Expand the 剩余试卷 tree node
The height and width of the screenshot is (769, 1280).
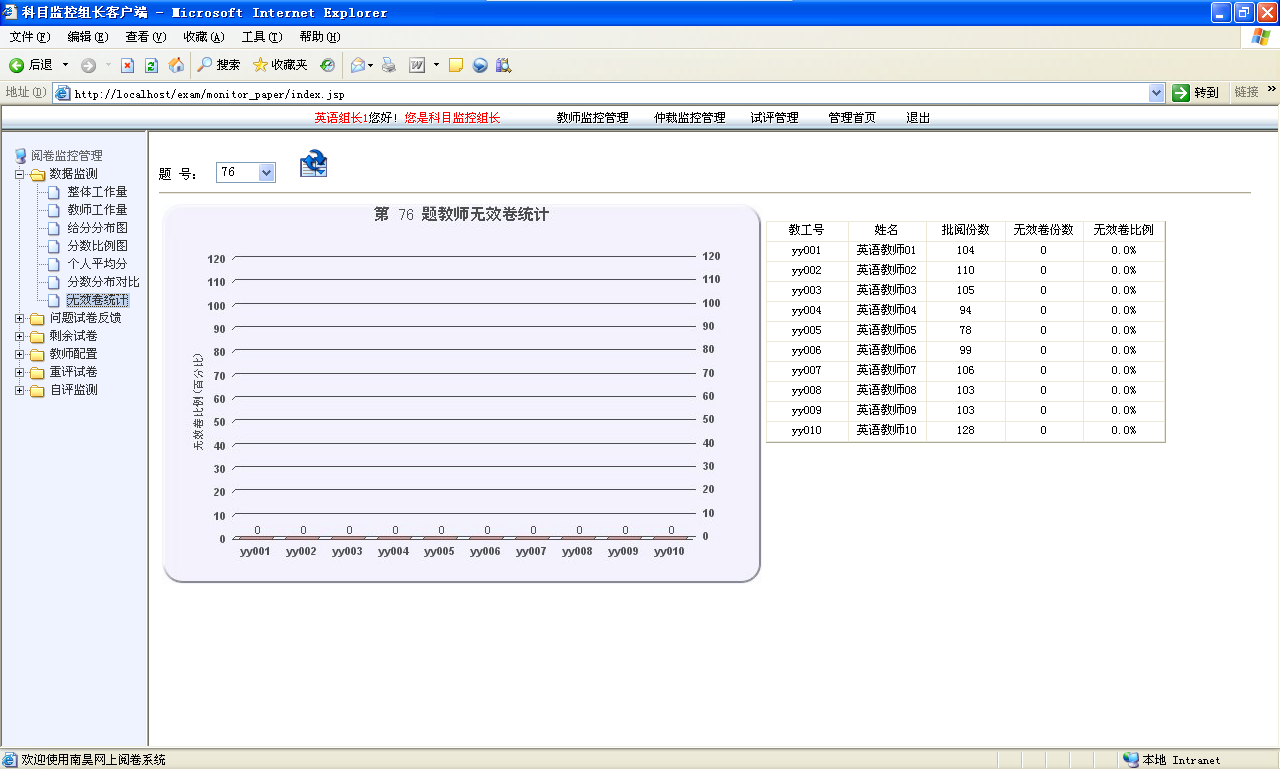tap(19, 336)
